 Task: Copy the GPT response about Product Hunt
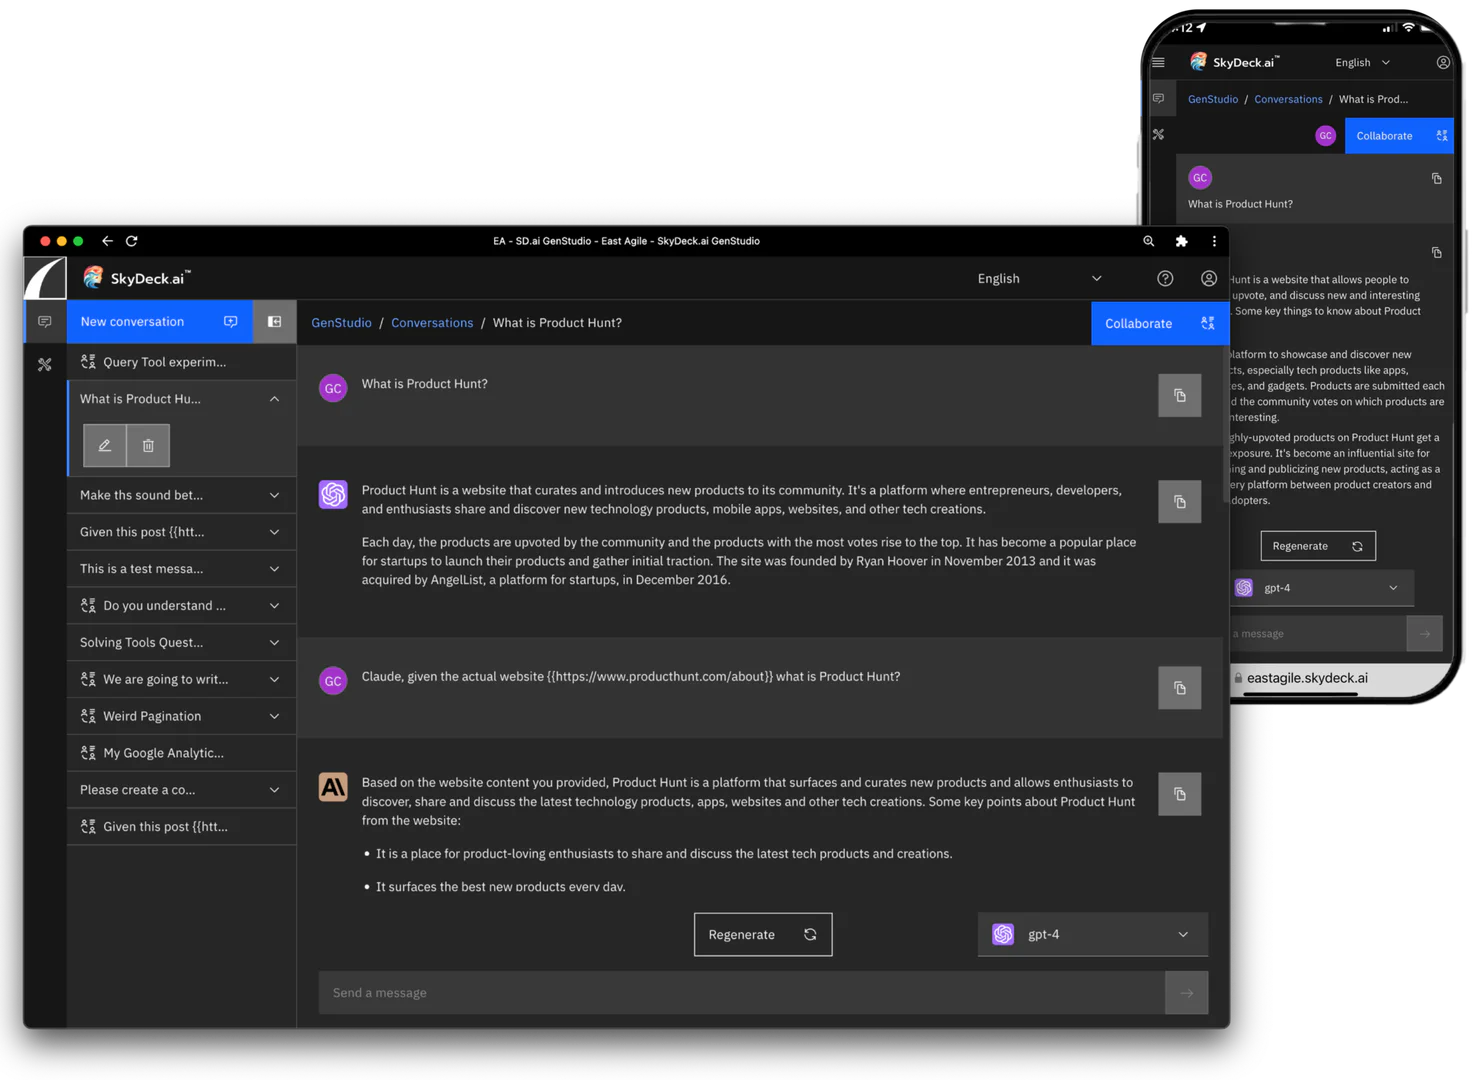pos(1179,501)
